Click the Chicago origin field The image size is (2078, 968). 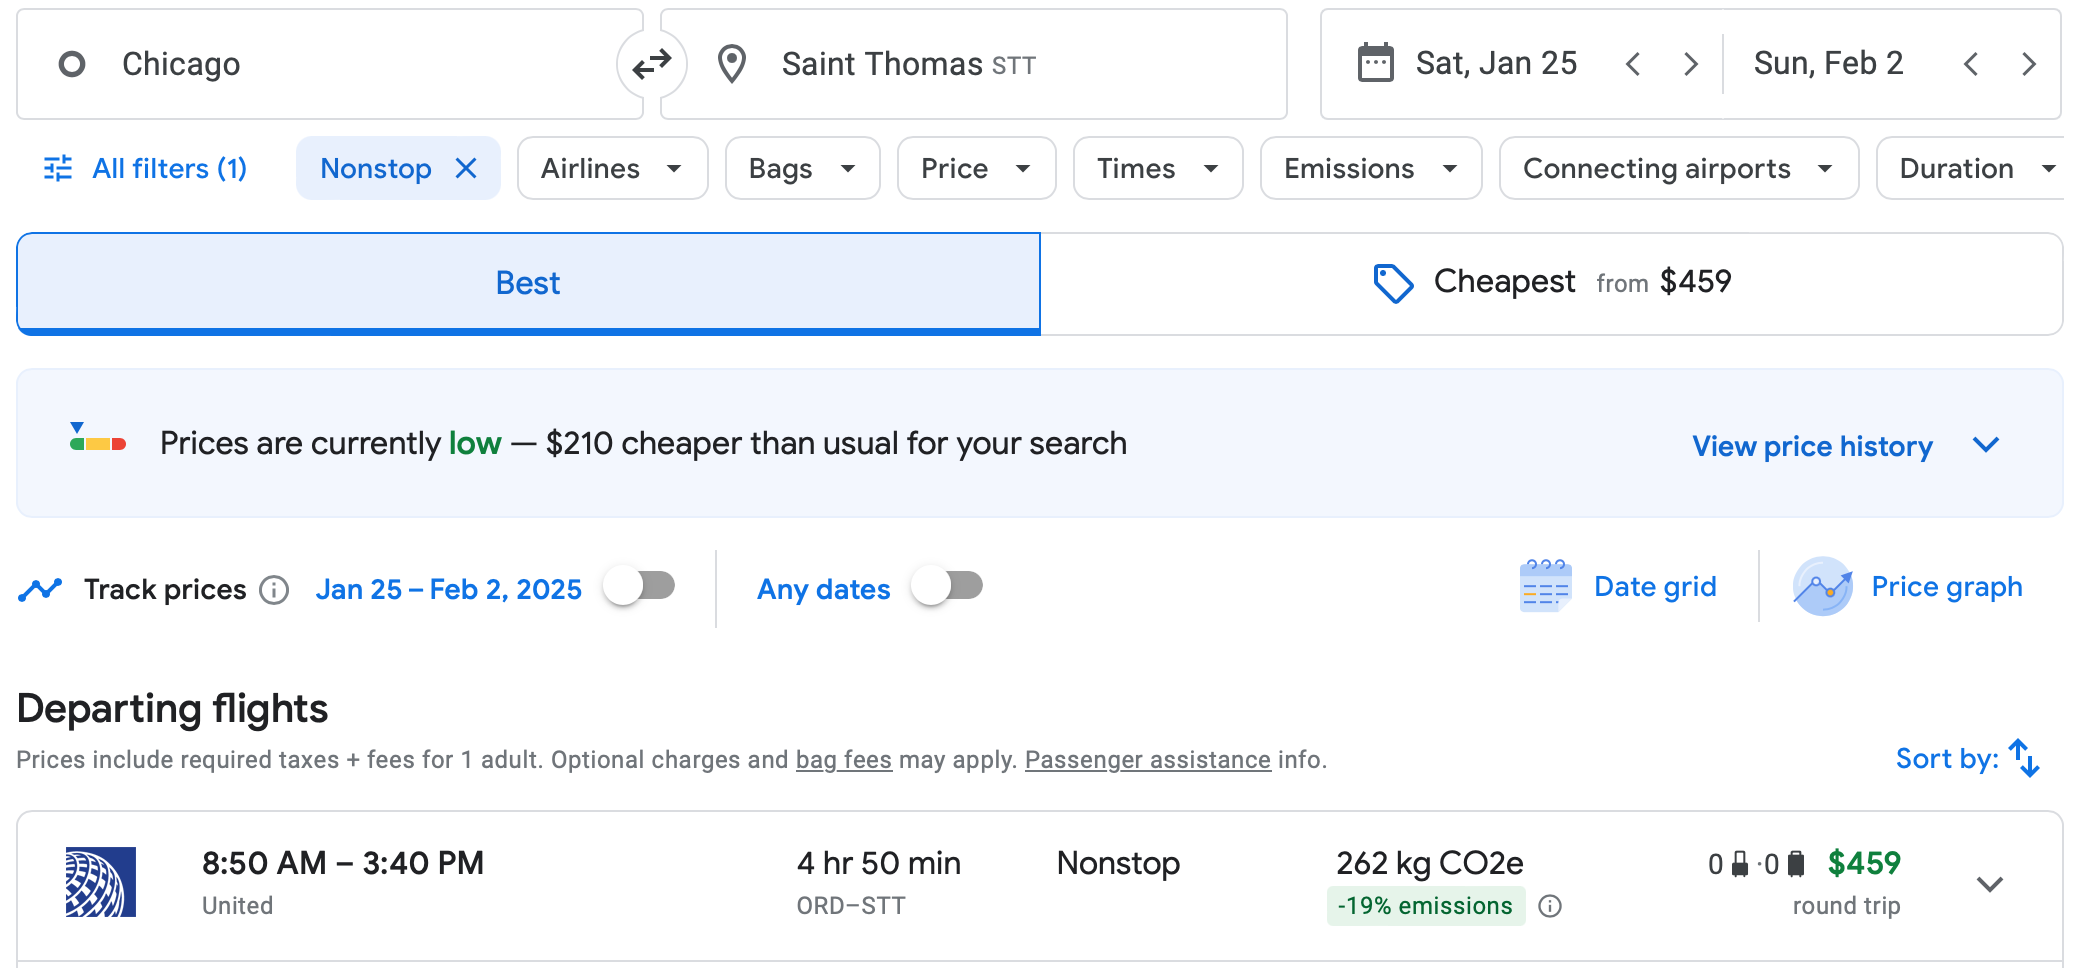tap(330, 64)
